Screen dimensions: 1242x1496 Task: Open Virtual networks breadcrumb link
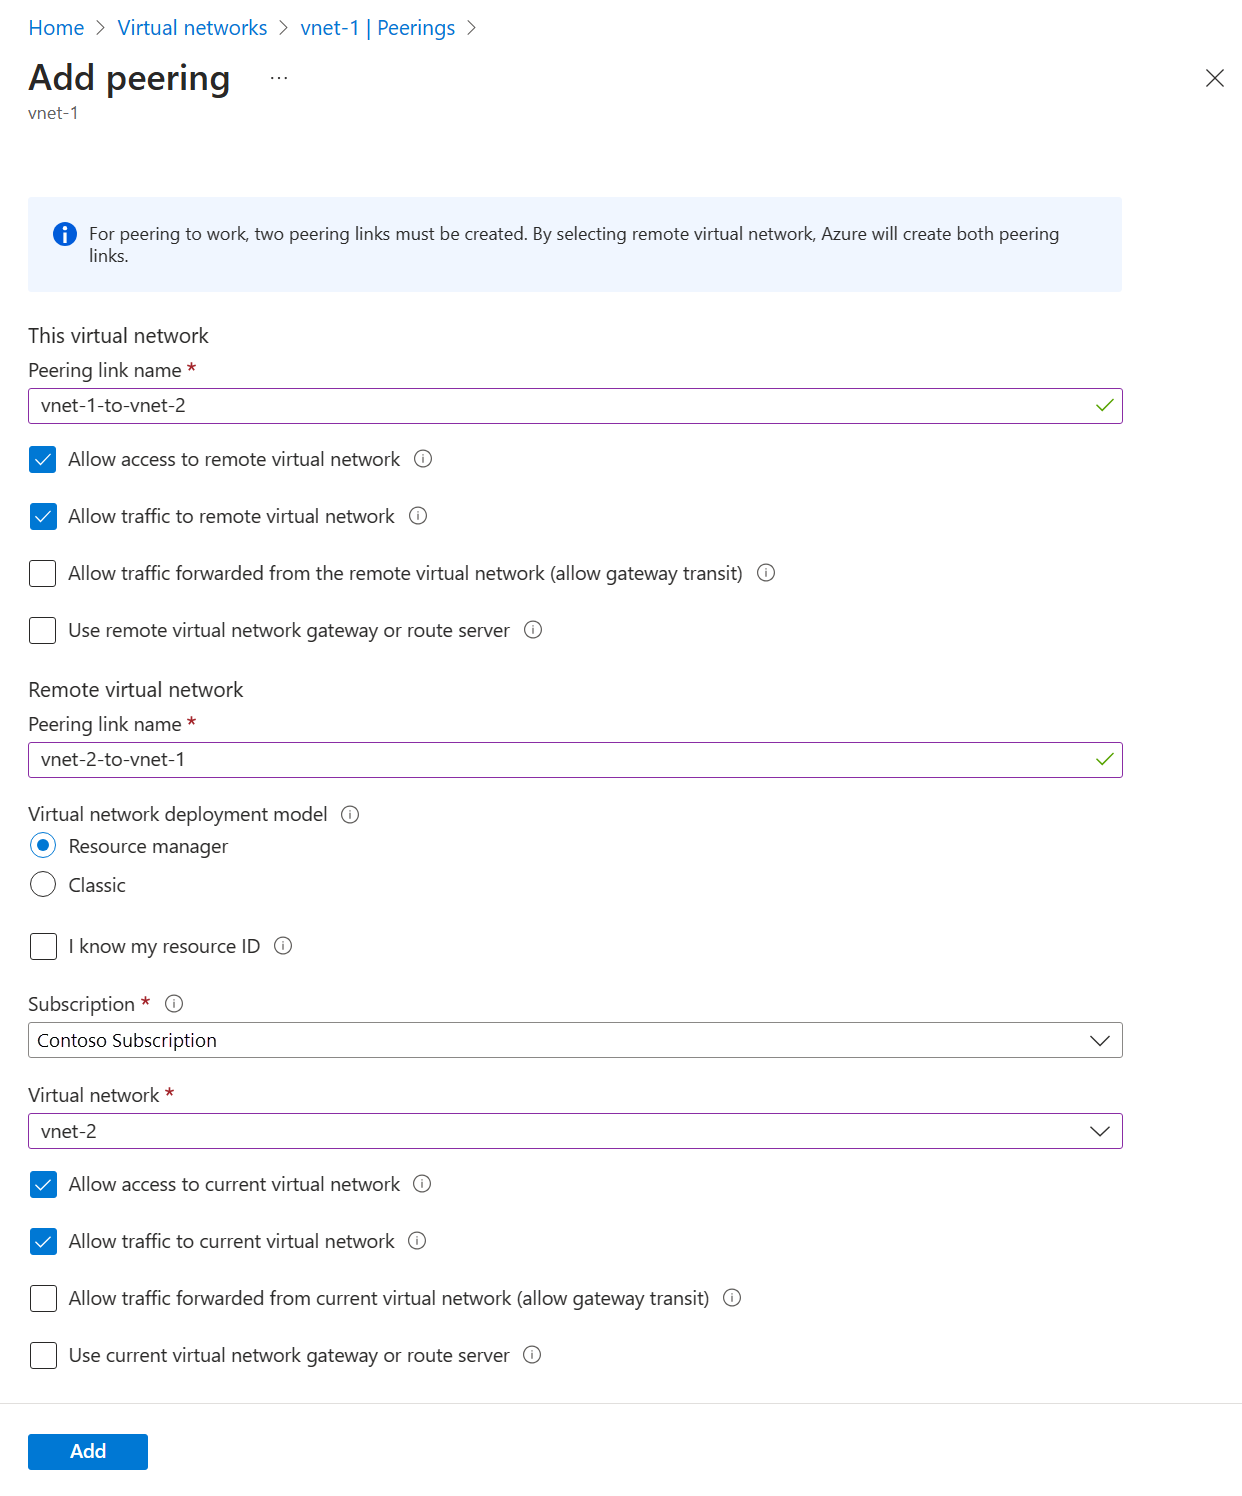click(192, 27)
